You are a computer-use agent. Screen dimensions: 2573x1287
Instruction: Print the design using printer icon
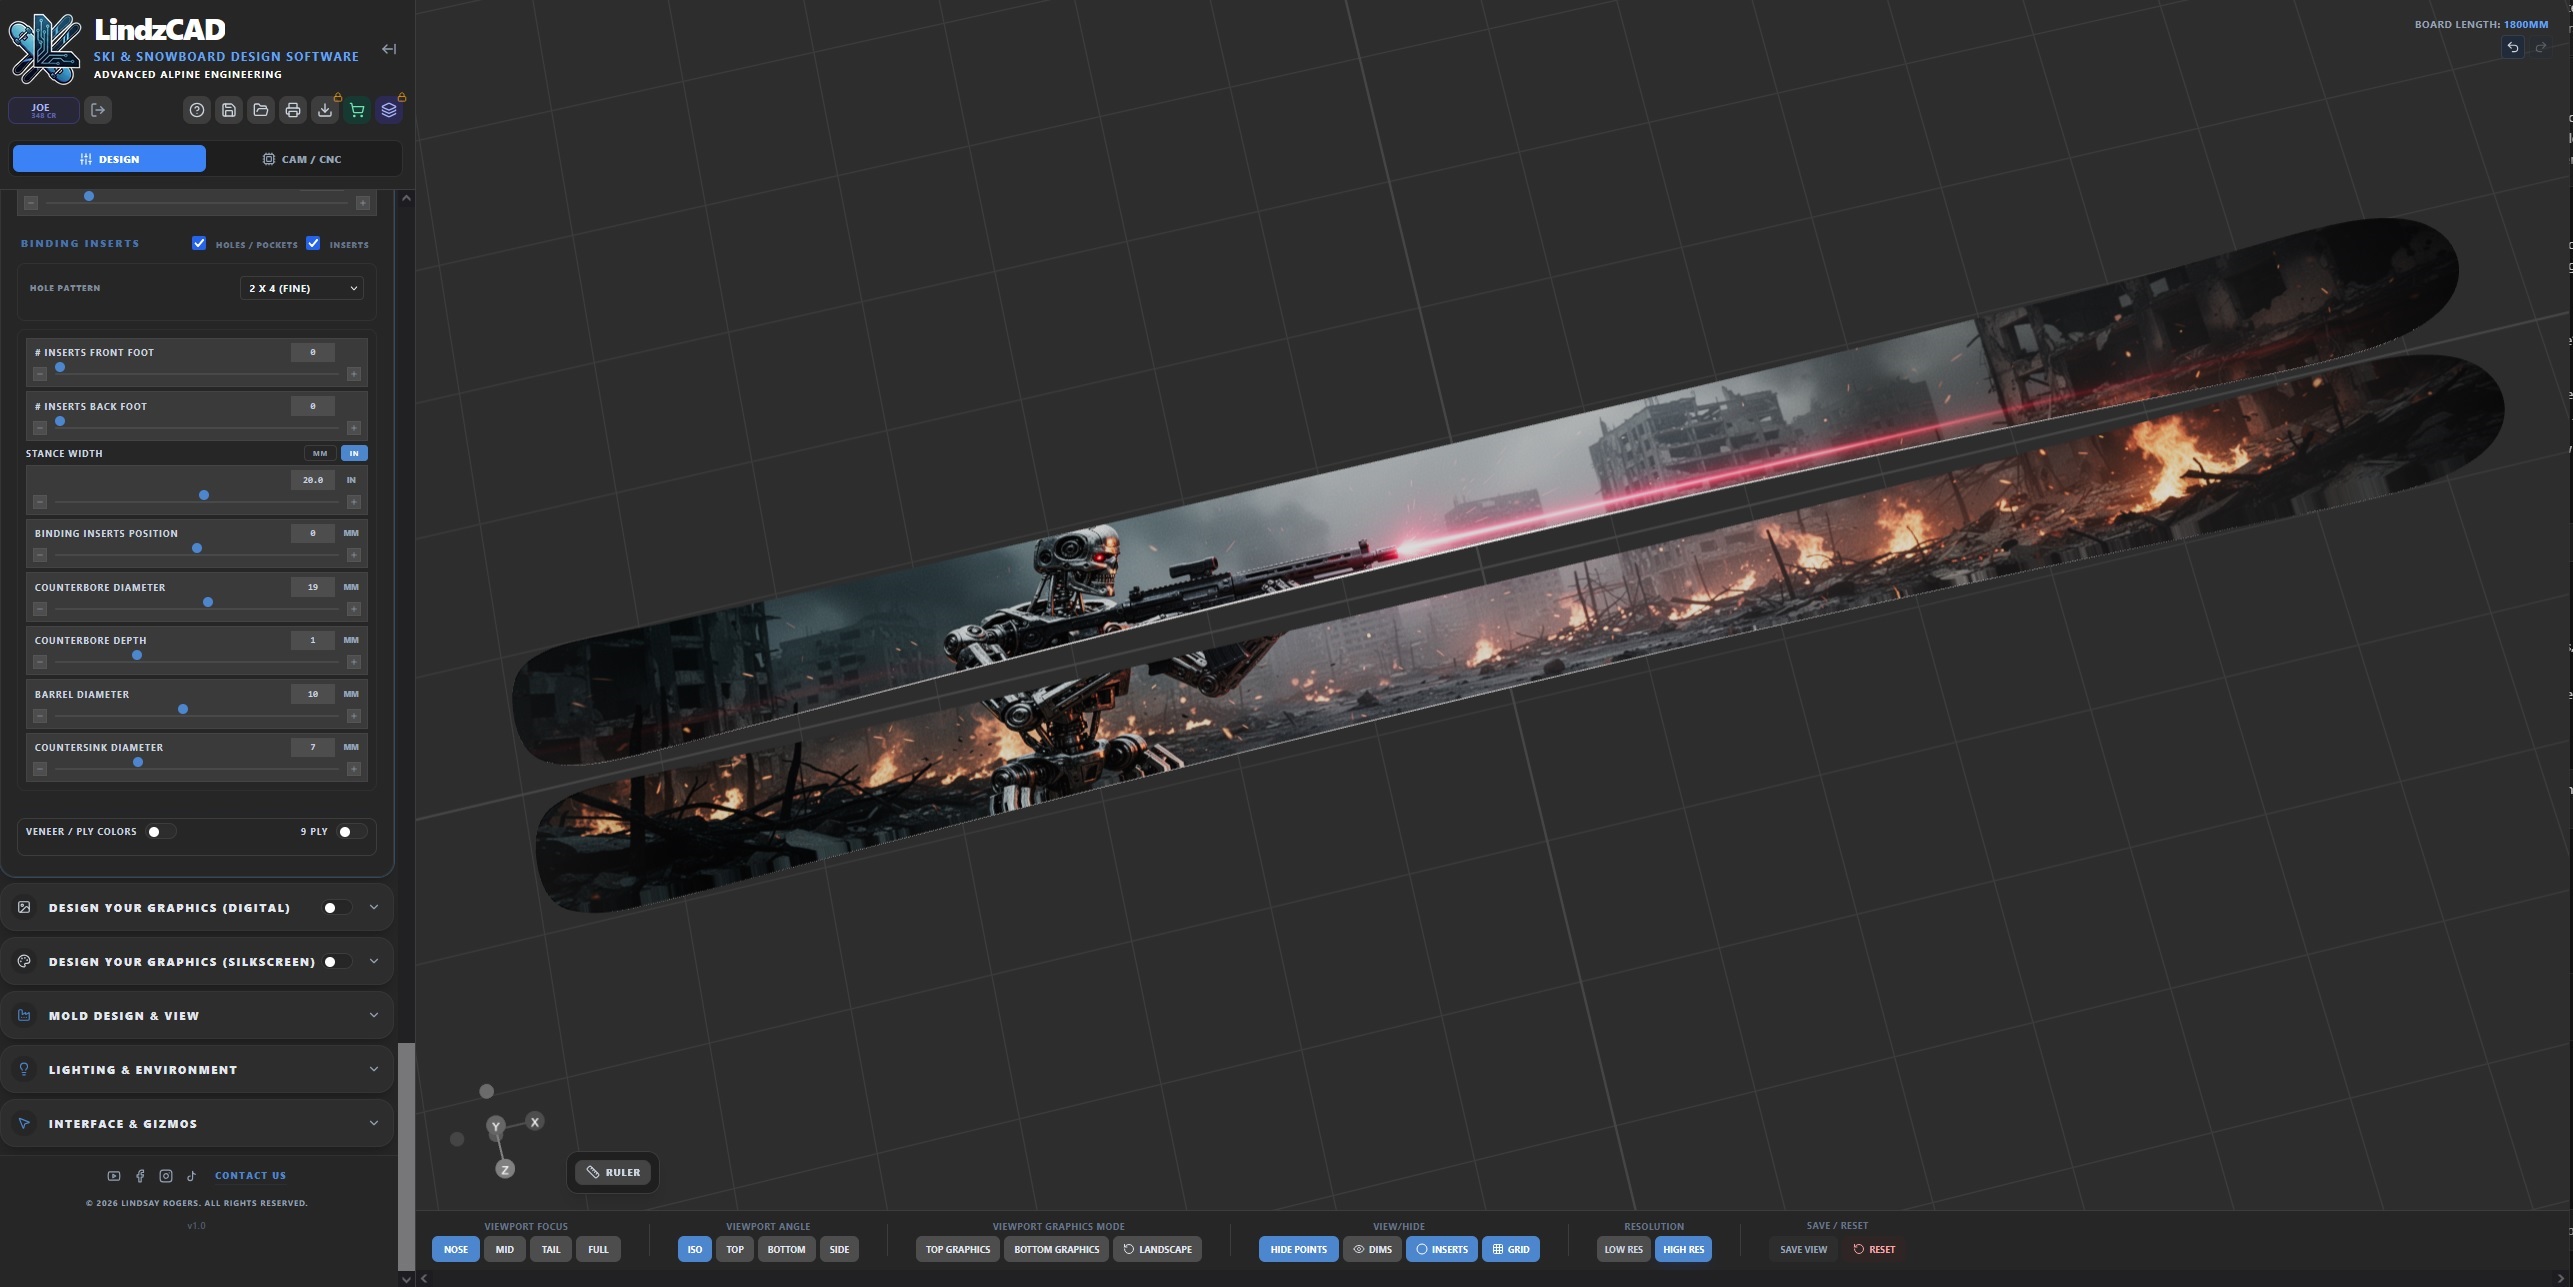click(x=293, y=110)
